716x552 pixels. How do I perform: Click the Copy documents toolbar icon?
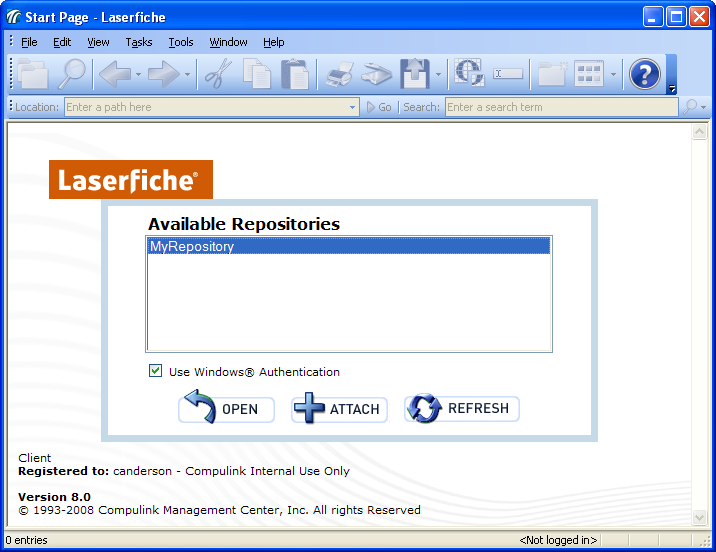[x=257, y=74]
